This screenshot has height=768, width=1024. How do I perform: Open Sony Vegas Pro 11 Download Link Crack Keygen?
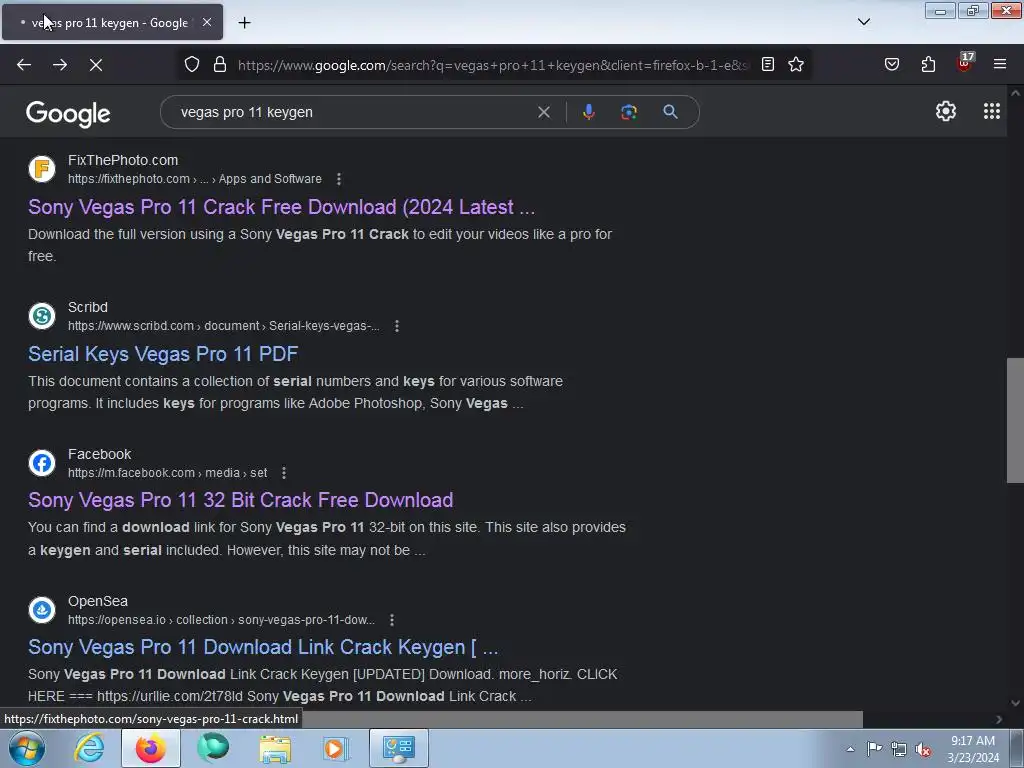click(263, 647)
